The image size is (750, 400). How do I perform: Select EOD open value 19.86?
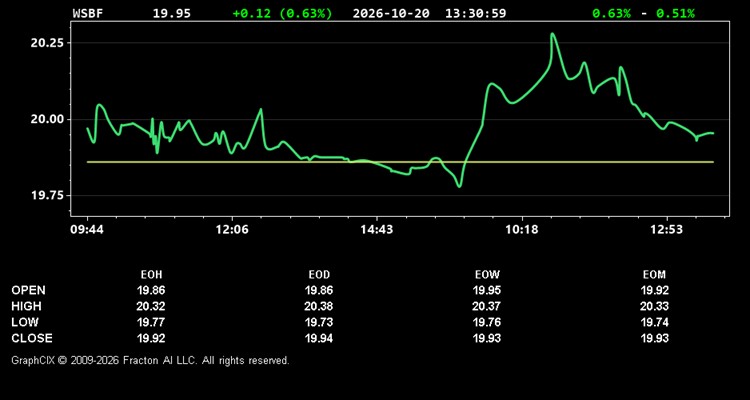coord(319,290)
